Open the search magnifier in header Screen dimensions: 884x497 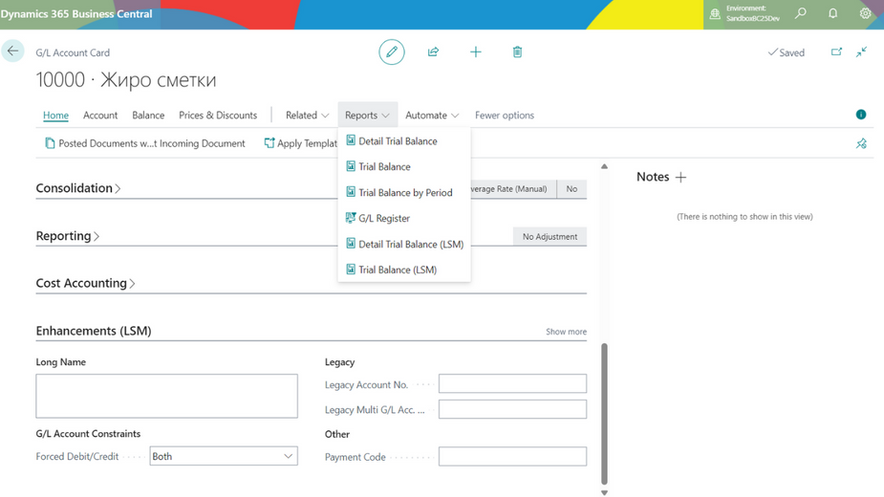click(x=801, y=14)
